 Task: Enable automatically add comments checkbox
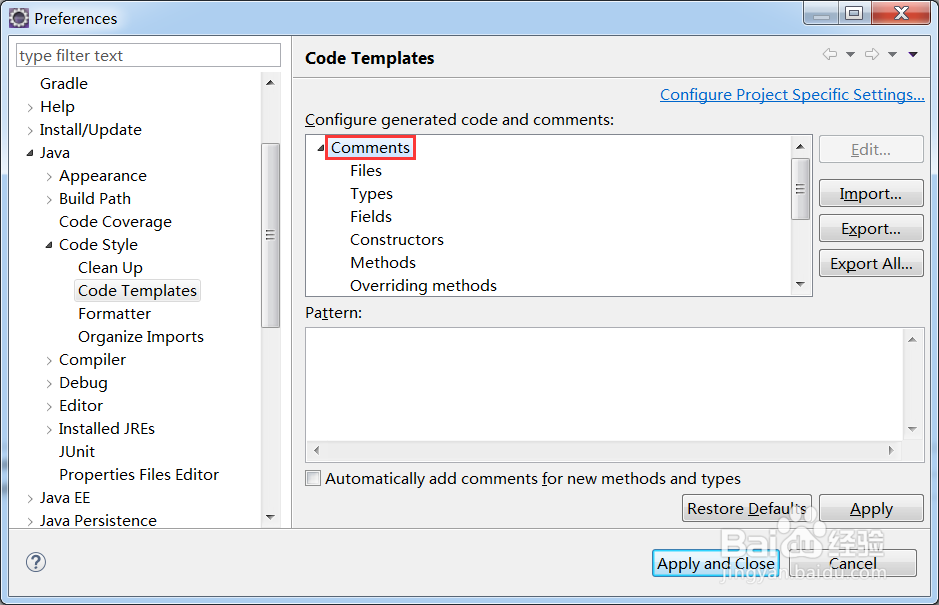[x=313, y=478]
